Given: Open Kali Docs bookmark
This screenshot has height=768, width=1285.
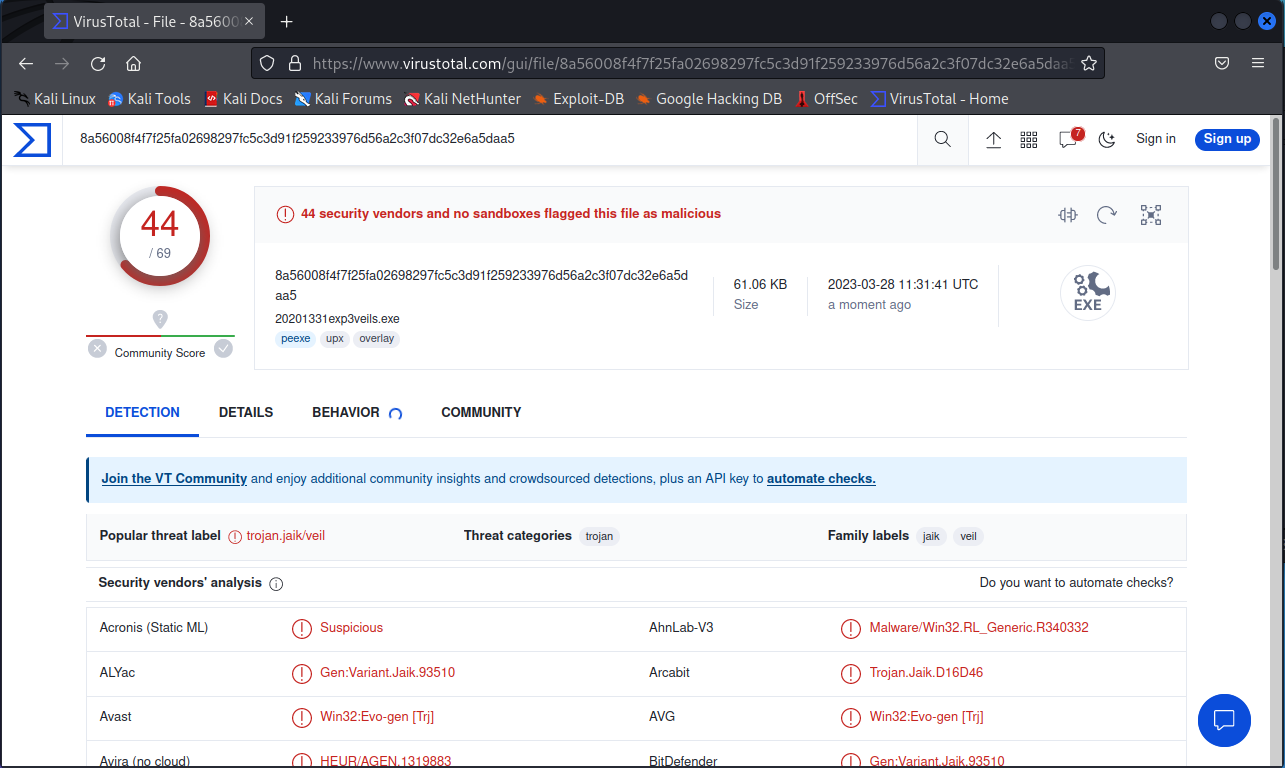Looking at the screenshot, I should (x=243, y=99).
